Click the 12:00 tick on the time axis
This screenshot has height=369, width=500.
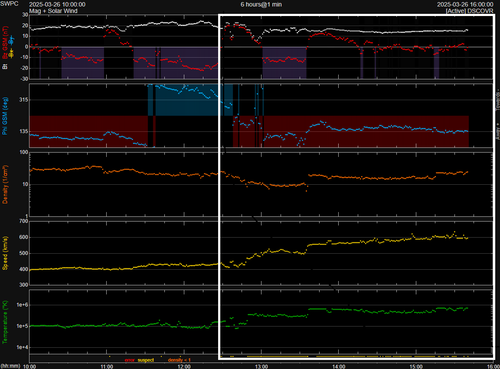pos(184,366)
